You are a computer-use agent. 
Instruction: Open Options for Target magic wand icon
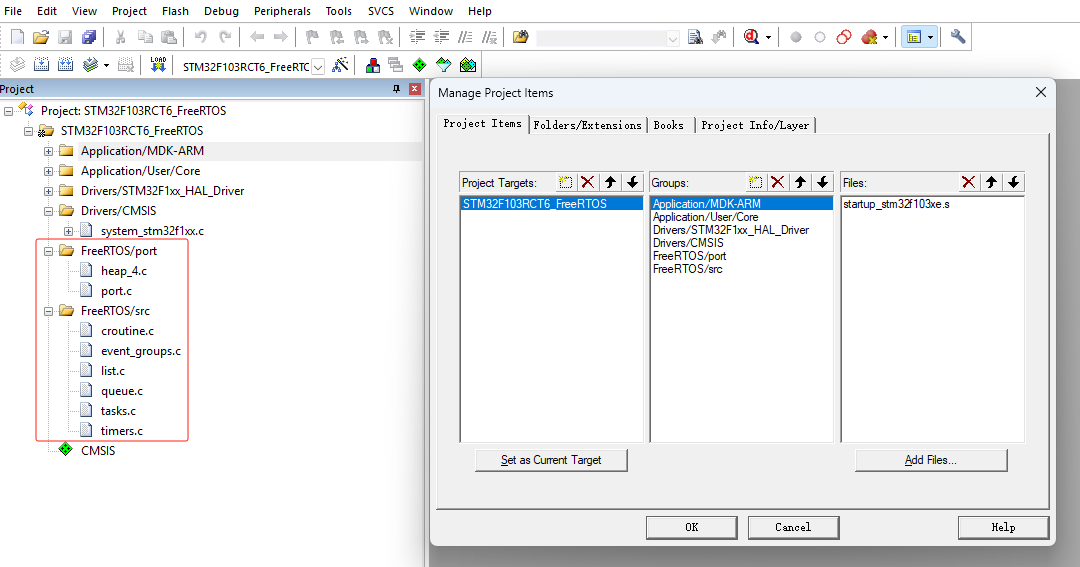point(340,65)
